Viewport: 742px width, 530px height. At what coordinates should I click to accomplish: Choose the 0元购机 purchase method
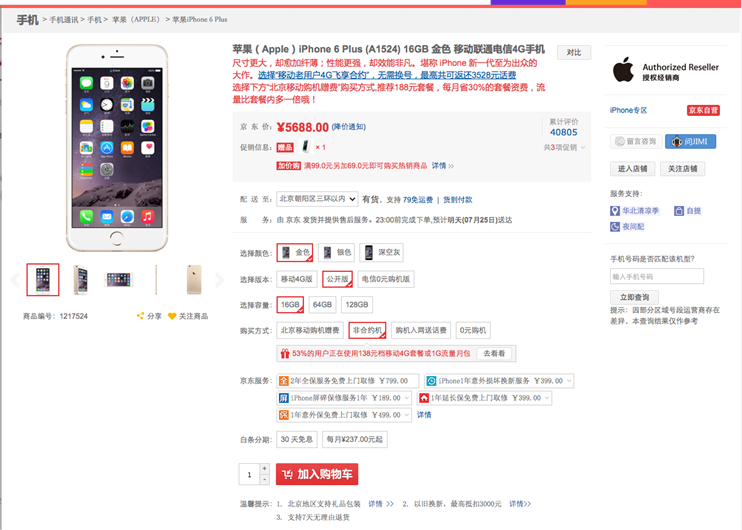click(x=473, y=330)
